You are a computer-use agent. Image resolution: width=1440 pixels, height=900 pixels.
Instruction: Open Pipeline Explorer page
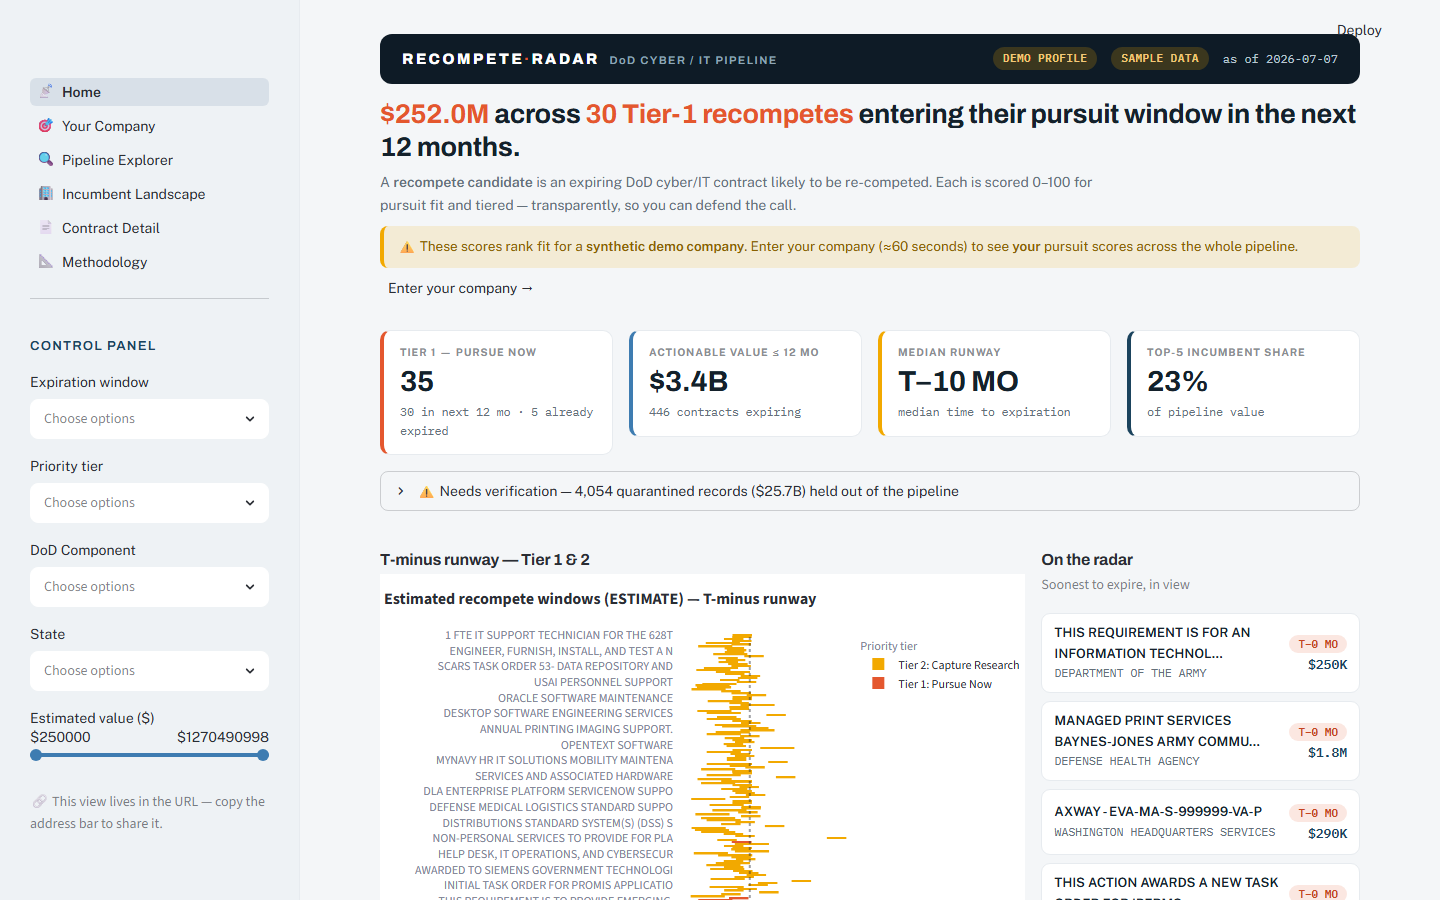click(149, 160)
